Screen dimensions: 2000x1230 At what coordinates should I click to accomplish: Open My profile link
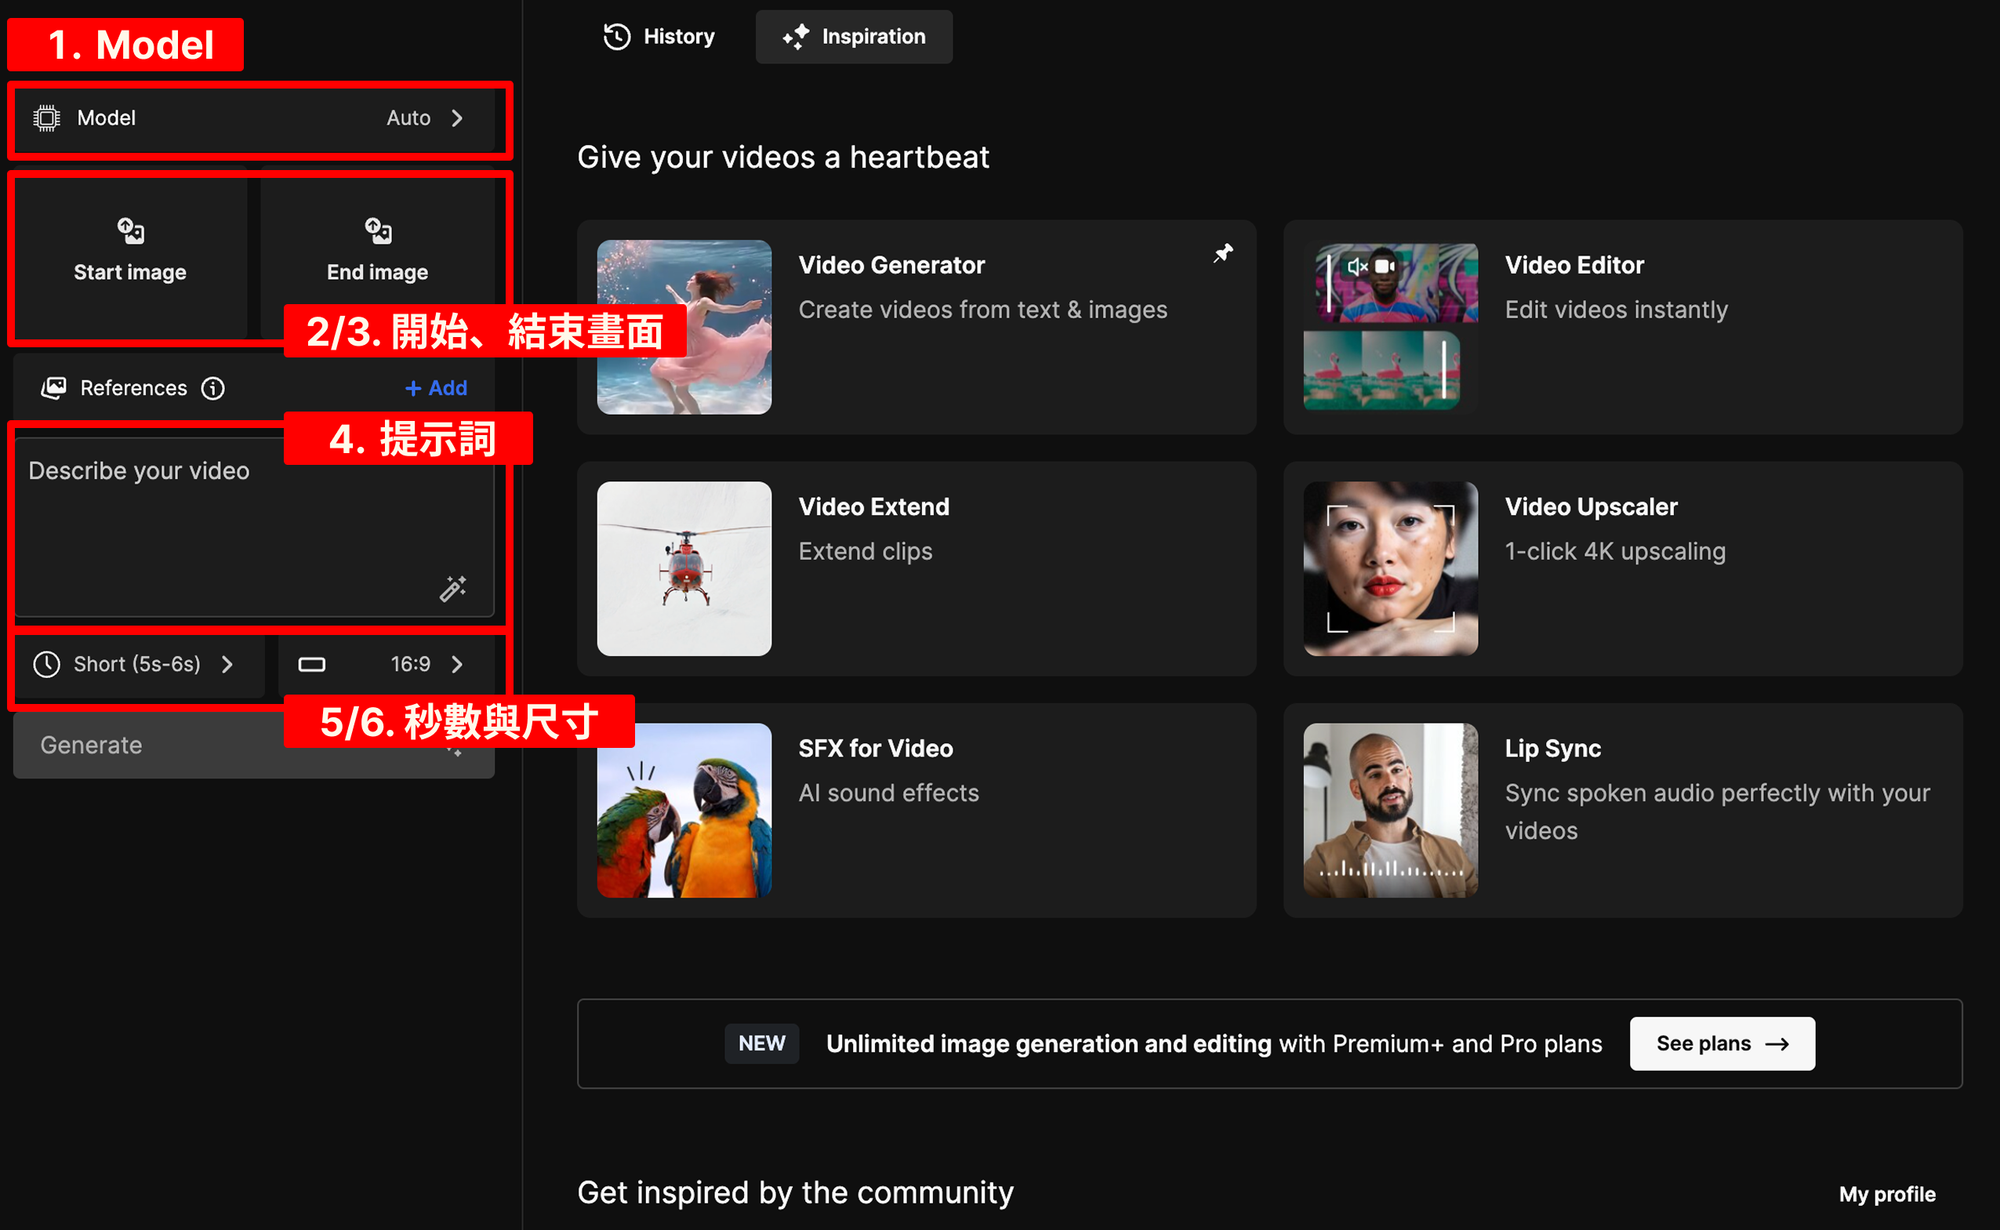coord(1887,1194)
